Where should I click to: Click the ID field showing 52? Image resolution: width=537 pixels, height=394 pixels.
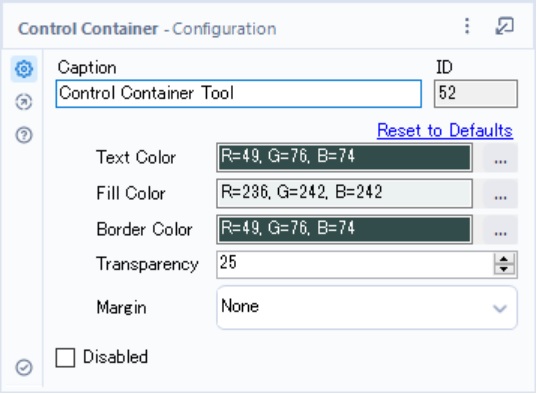476,94
